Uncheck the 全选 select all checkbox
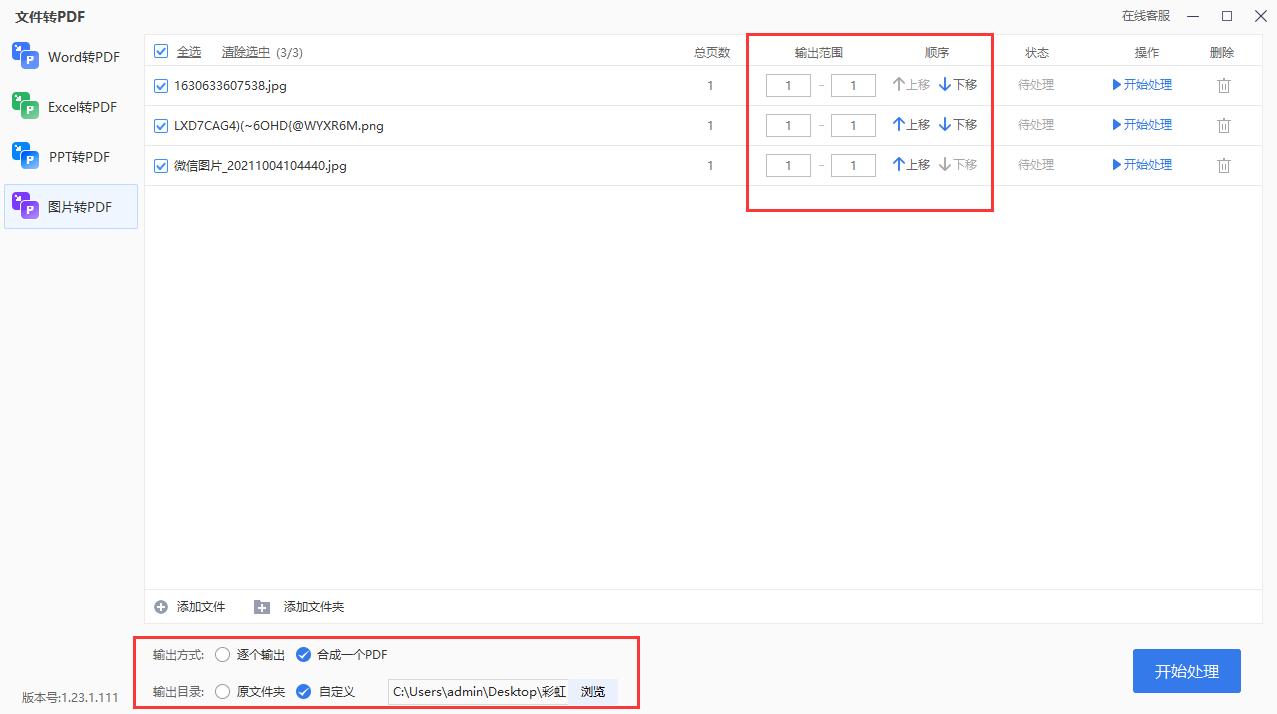 pos(160,51)
